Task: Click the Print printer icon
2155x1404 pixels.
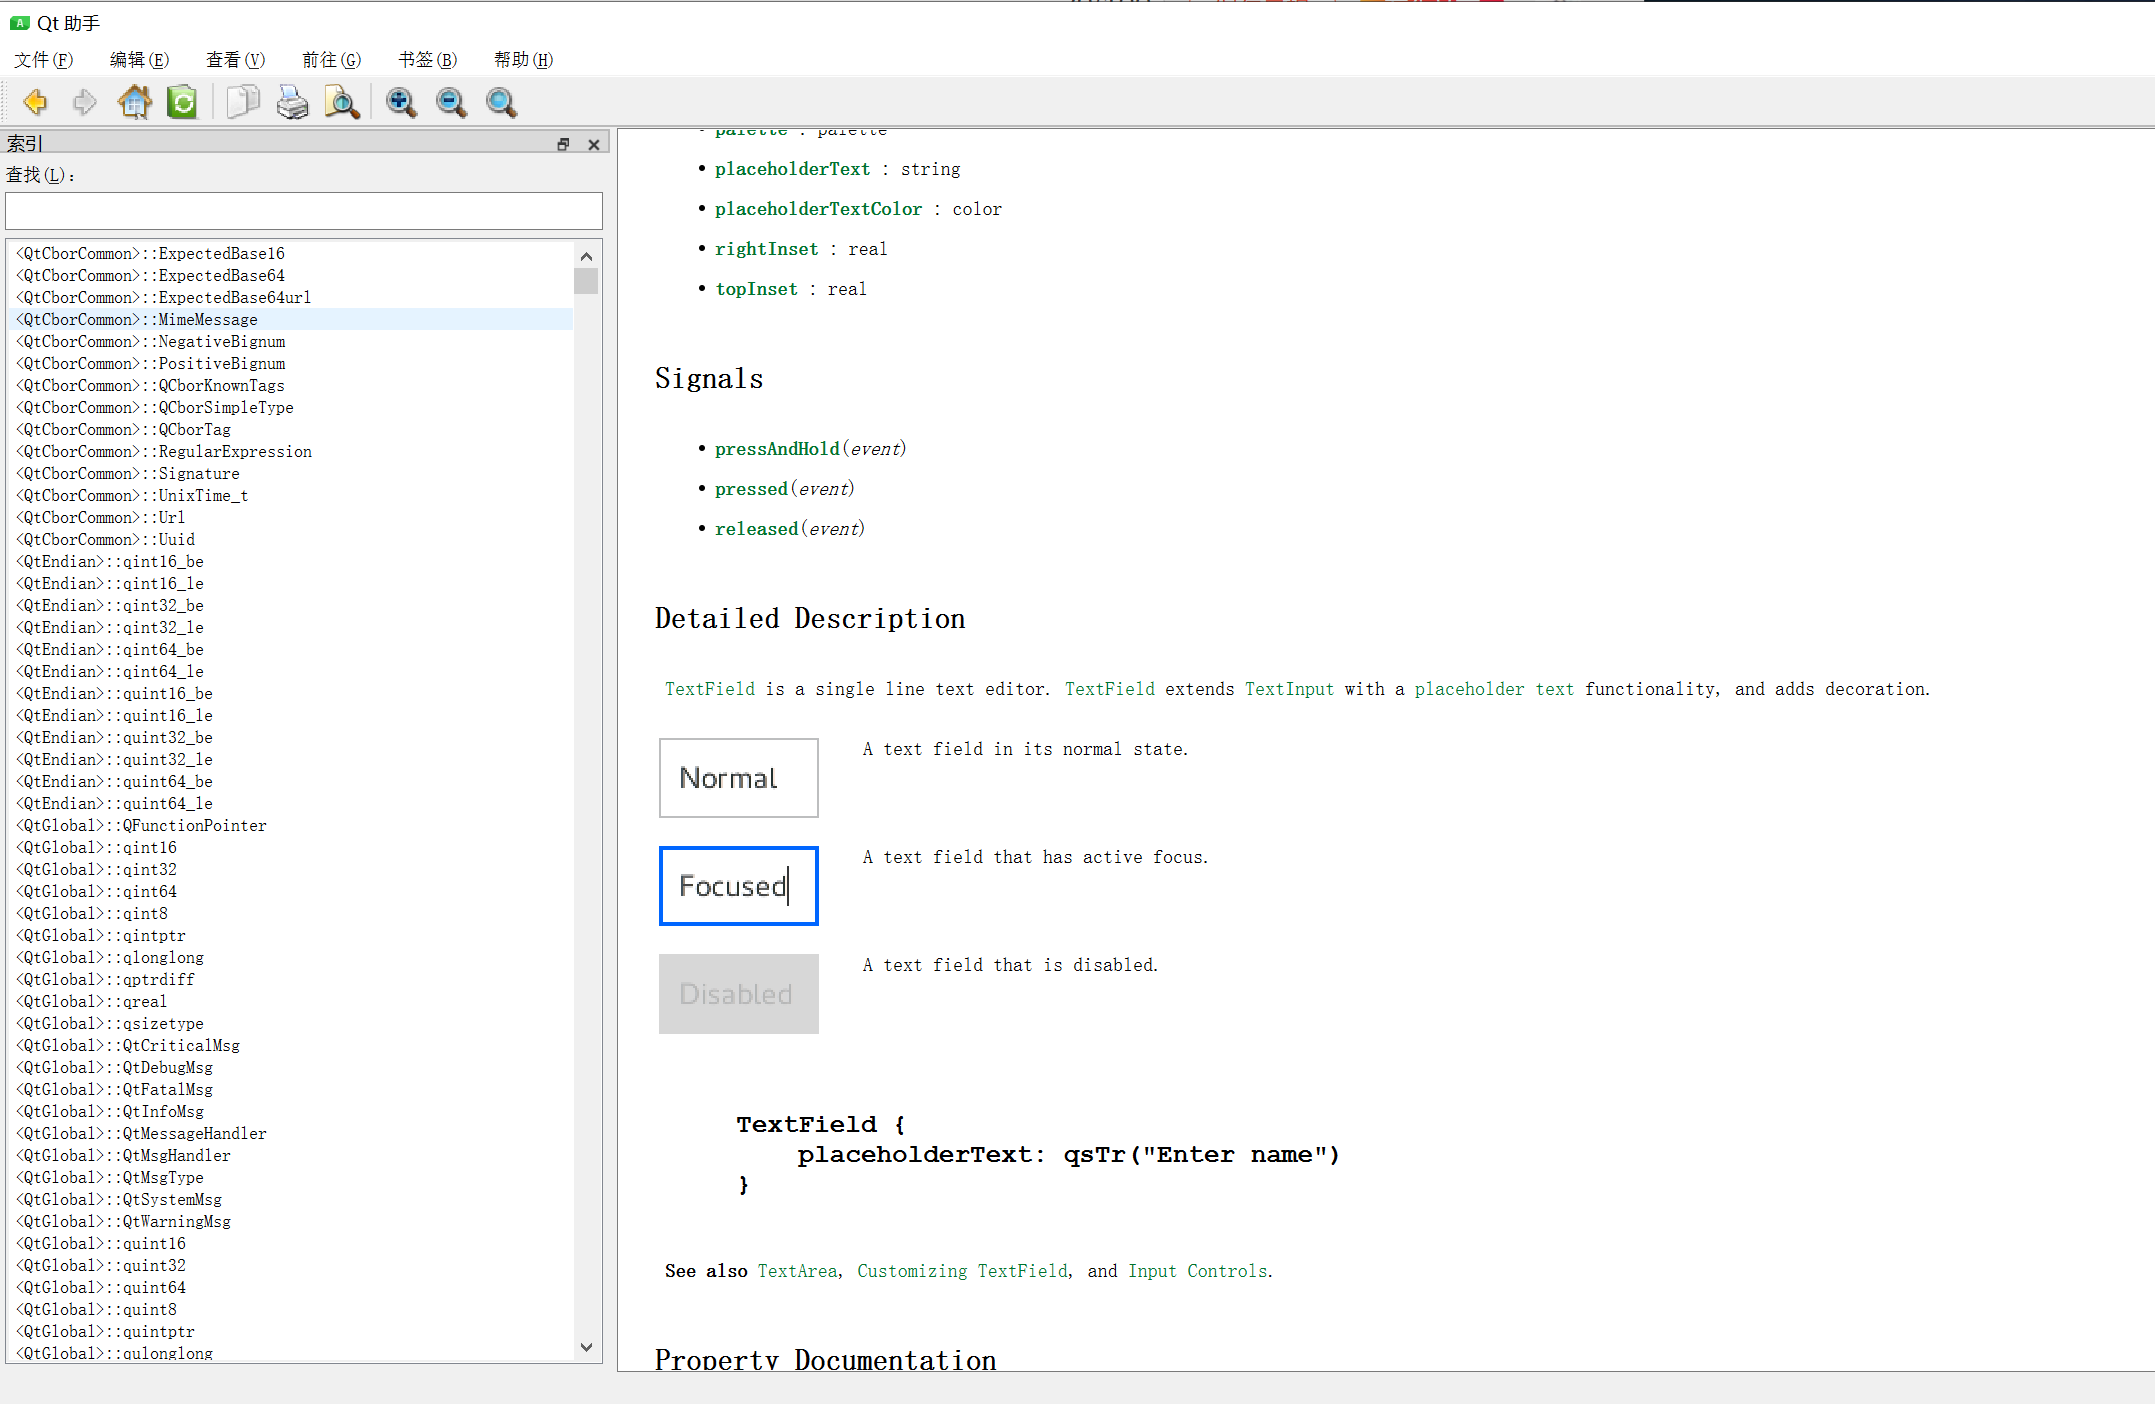Action: (x=292, y=102)
